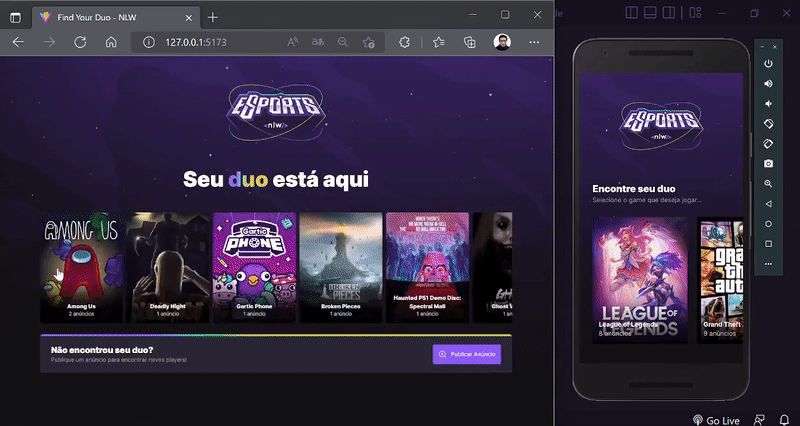Raise the emulator volume
Viewport: 800px width, 426px height.
pos(768,84)
